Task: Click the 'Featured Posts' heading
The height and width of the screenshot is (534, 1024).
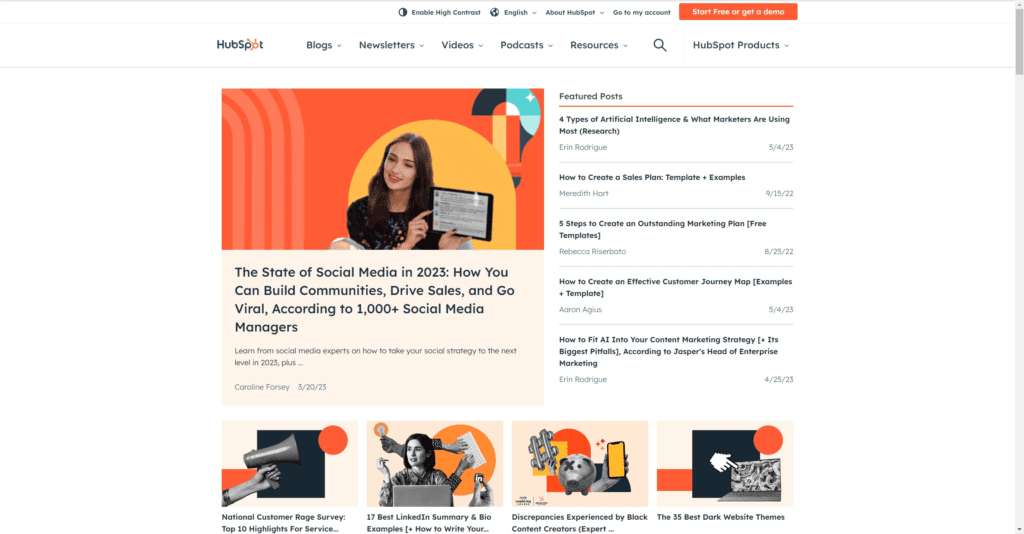Action: (590, 97)
